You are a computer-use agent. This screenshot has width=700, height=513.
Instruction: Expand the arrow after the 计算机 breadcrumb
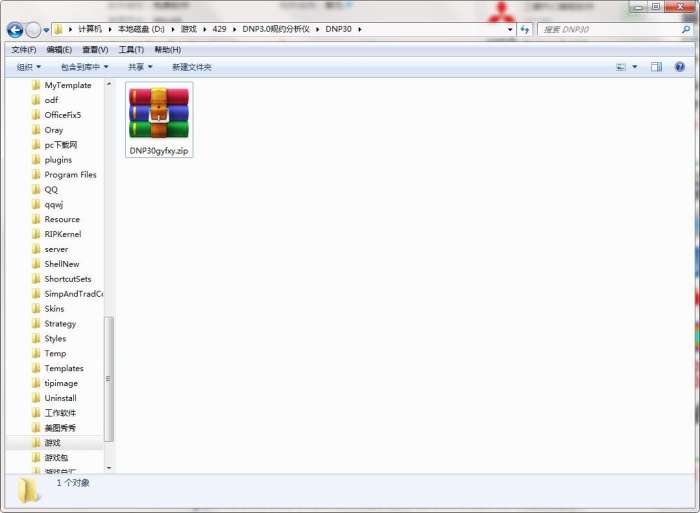click(110, 29)
